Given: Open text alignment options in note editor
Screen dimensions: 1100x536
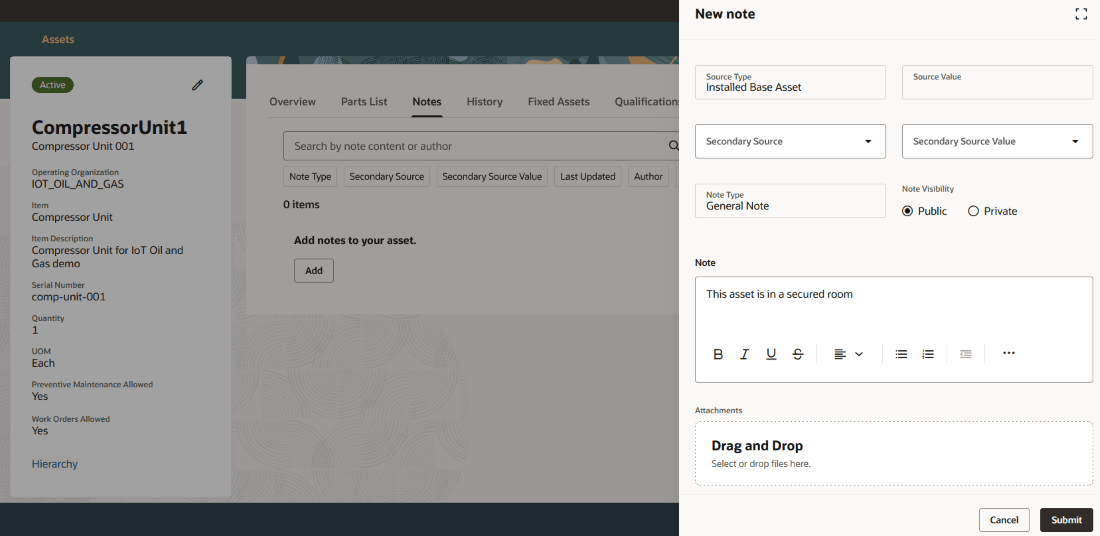Looking at the screenshot, I should [x=848, y=354].
